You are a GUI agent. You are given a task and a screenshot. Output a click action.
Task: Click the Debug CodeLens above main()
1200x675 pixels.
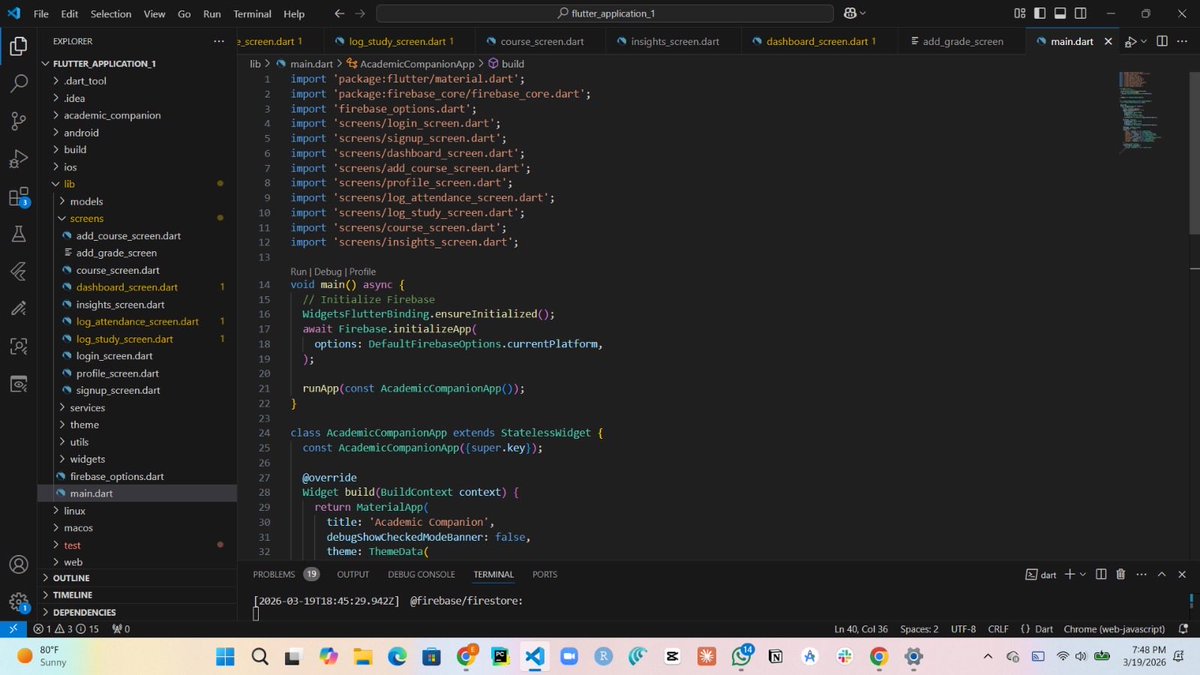pyautogui.click(x=327, y=271)
